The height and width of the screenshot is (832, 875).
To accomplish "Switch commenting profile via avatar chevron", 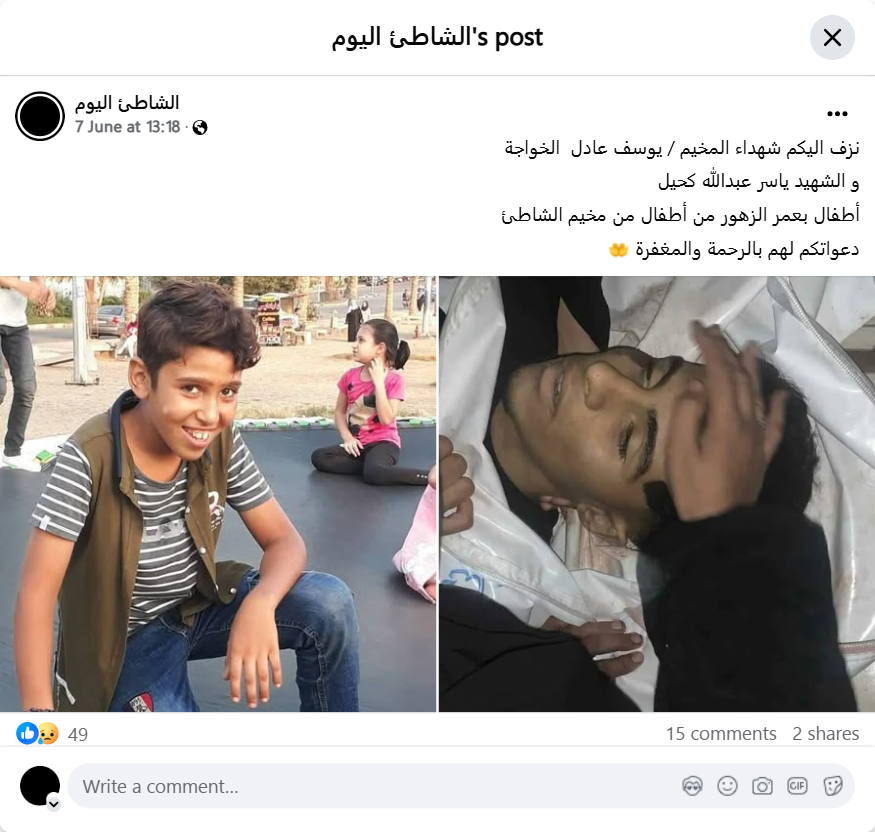I will [x=54, y=804].
